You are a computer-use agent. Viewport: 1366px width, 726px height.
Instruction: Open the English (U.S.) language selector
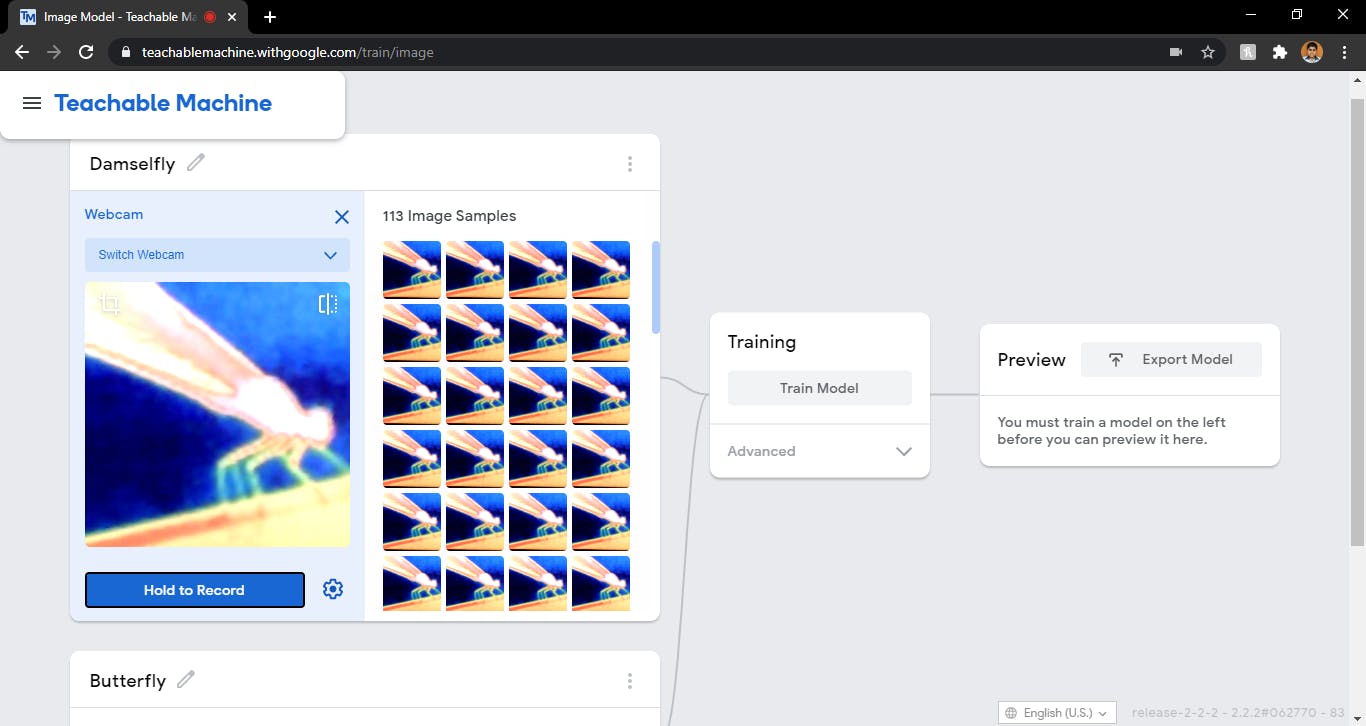1058,713
